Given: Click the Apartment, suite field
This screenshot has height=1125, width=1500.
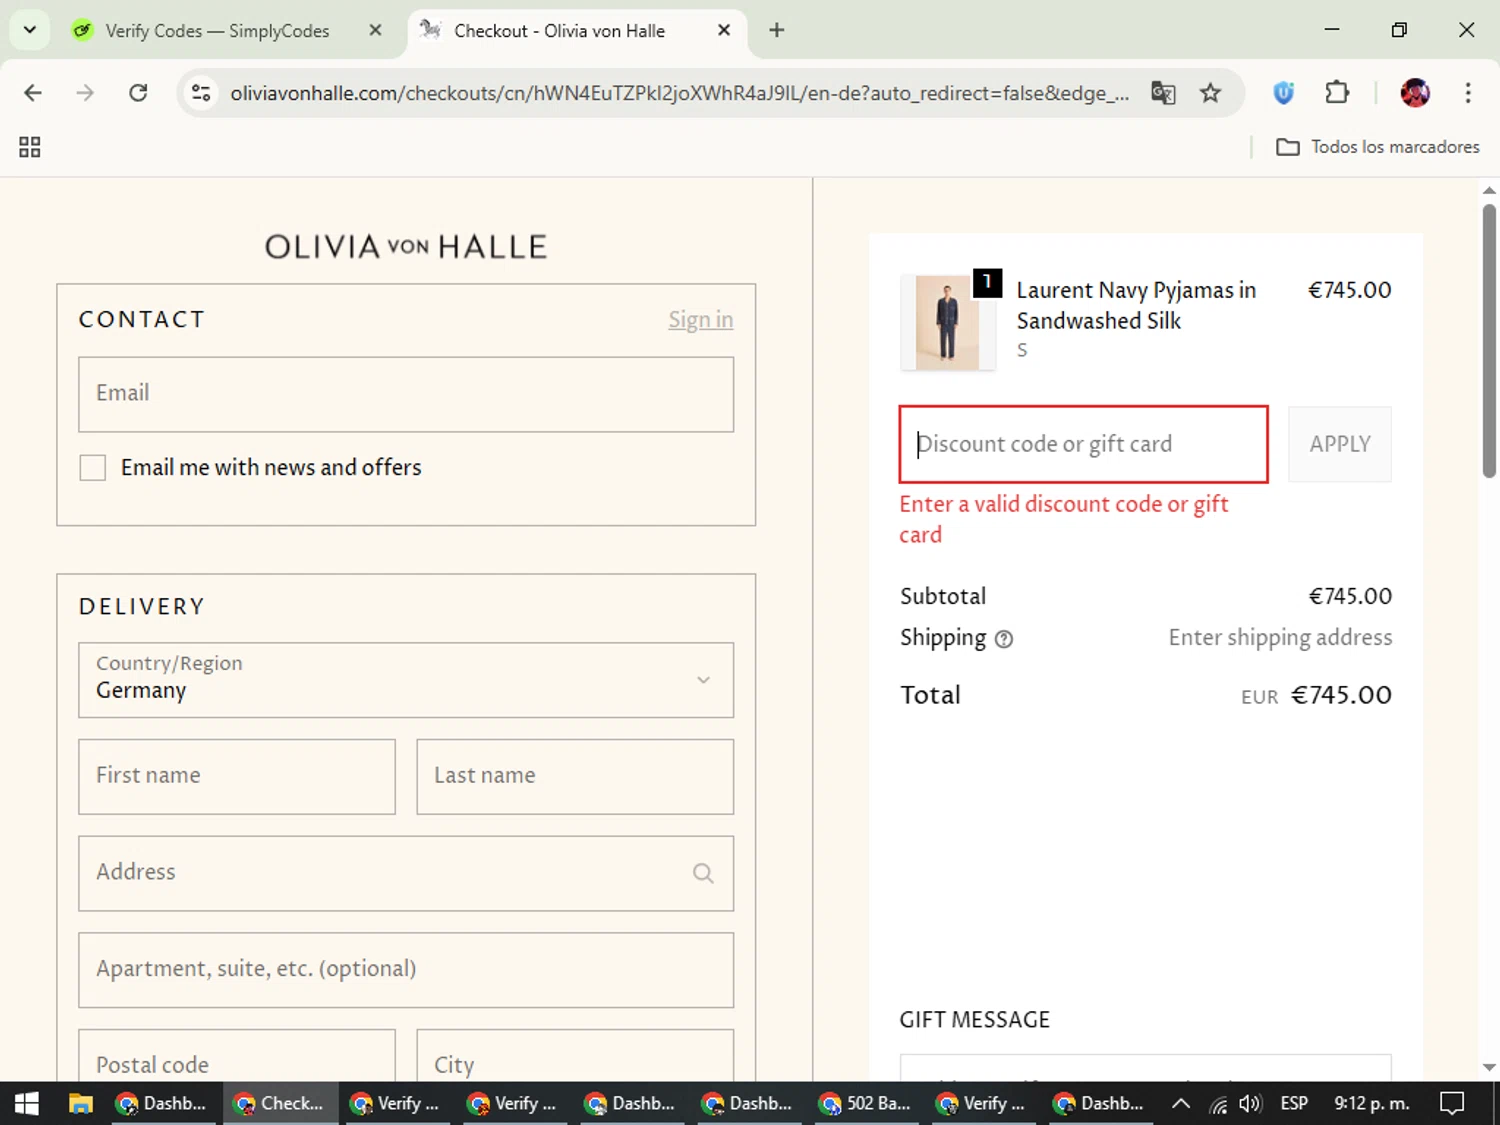Looking at the screenshot, I should (x=406, y=970).
